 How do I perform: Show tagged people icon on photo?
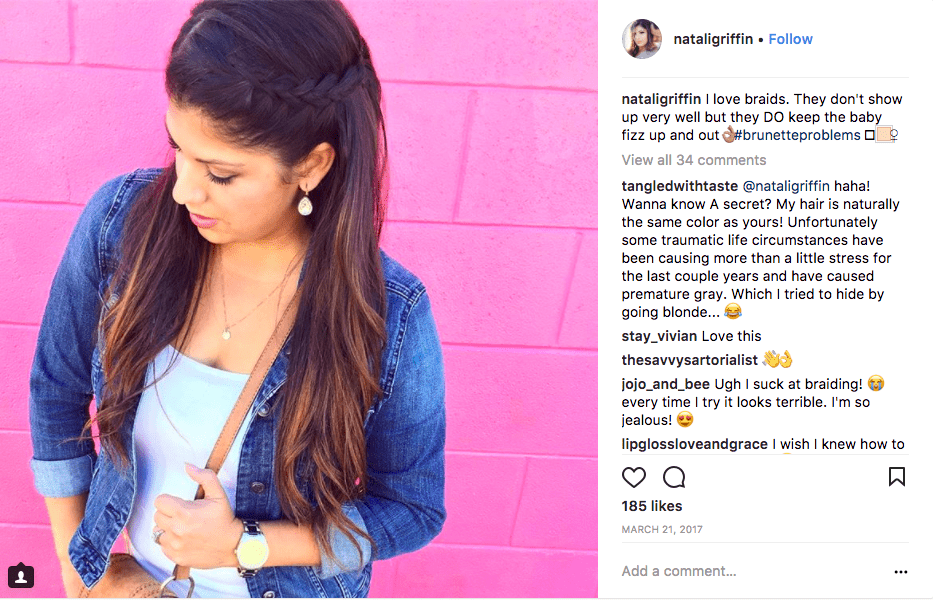coord(21,576)
